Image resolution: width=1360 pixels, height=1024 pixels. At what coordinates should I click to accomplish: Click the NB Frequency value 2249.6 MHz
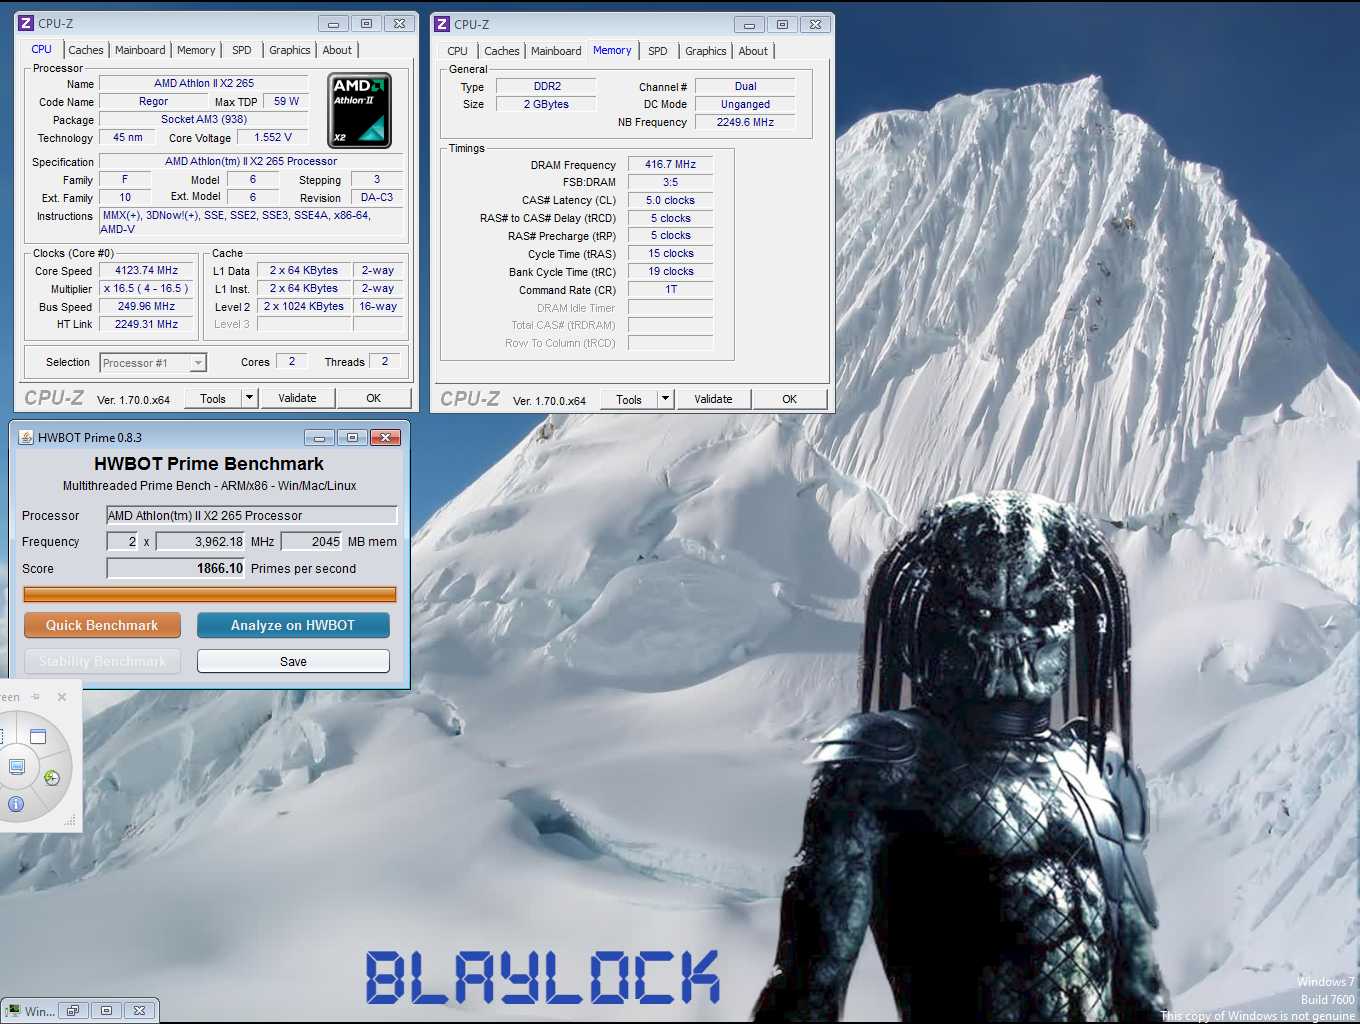(x=745, y=122)
